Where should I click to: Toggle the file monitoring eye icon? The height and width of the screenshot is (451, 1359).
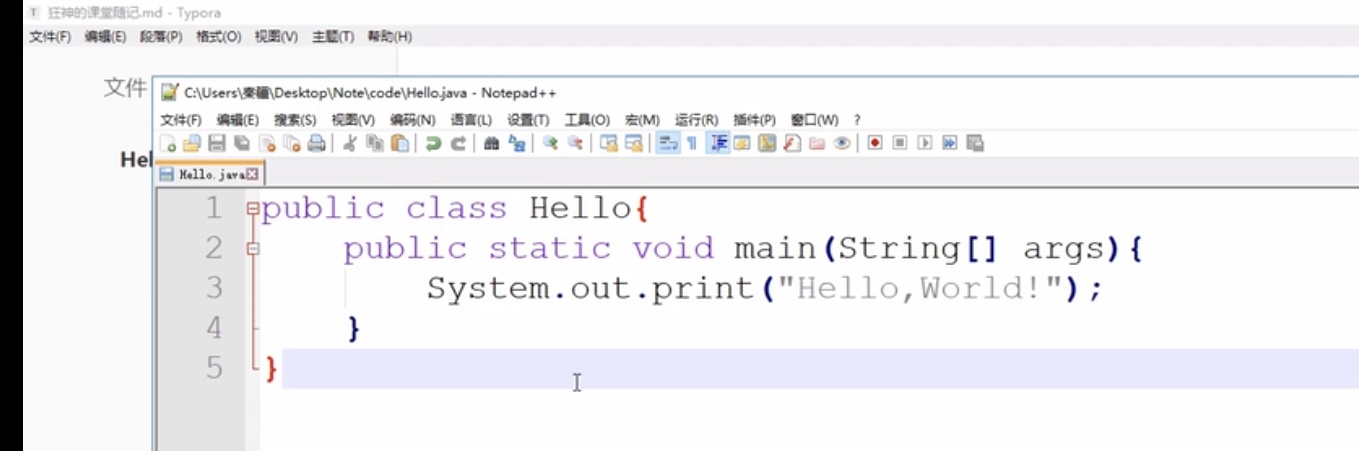point(841,143)
